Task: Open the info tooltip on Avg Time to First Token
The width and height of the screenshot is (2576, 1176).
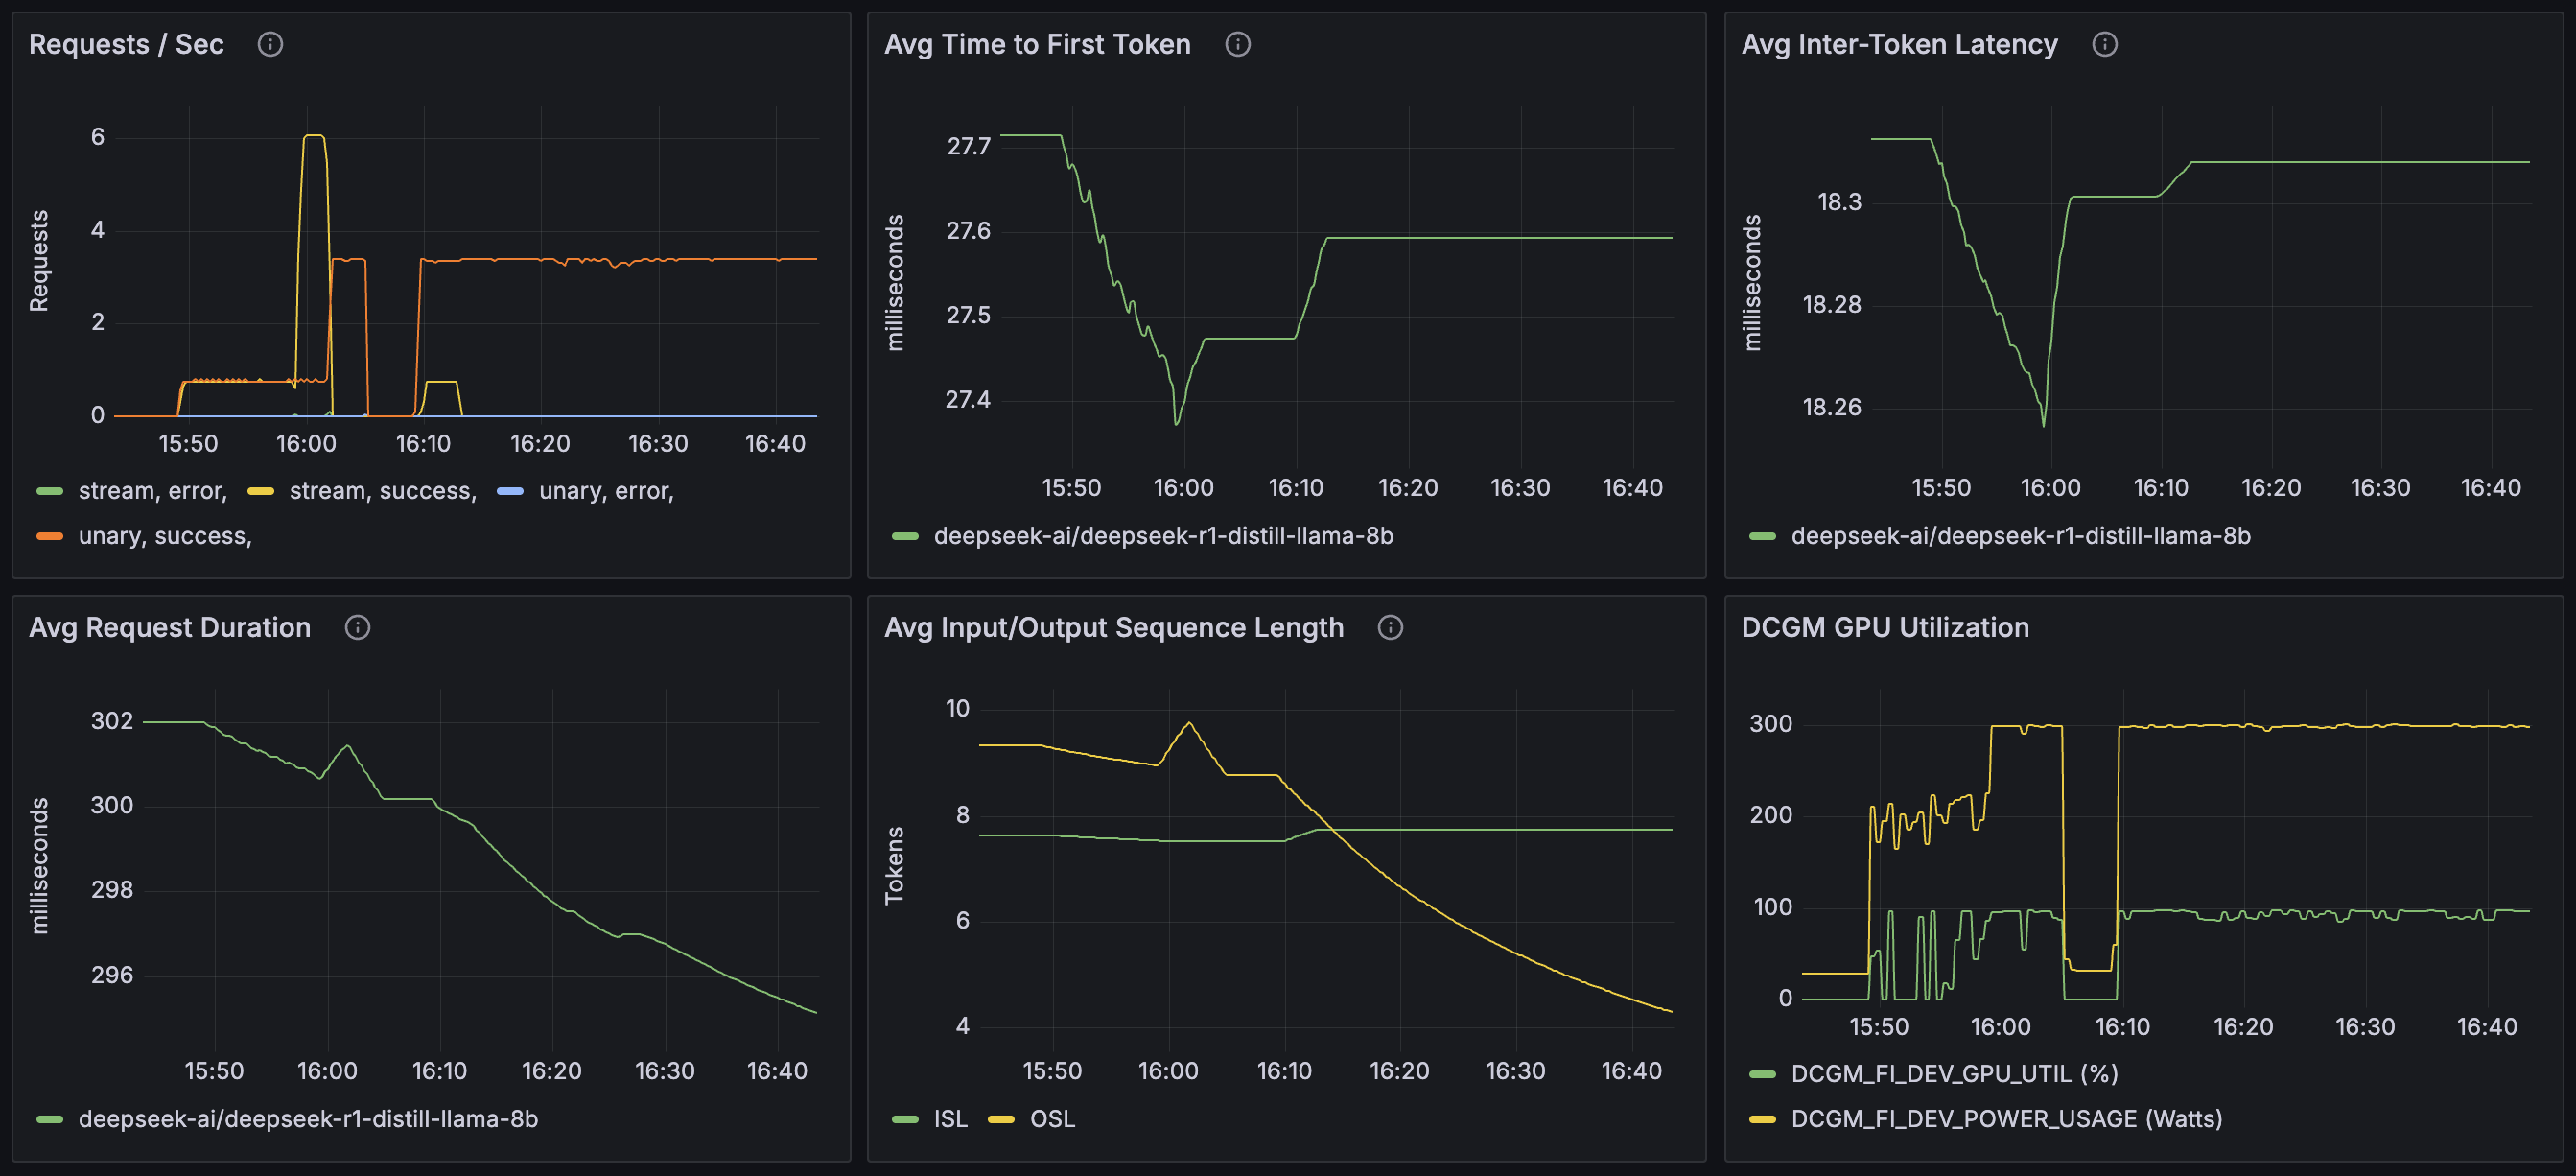Action: pyautogui.click(x=1237, y=44)
